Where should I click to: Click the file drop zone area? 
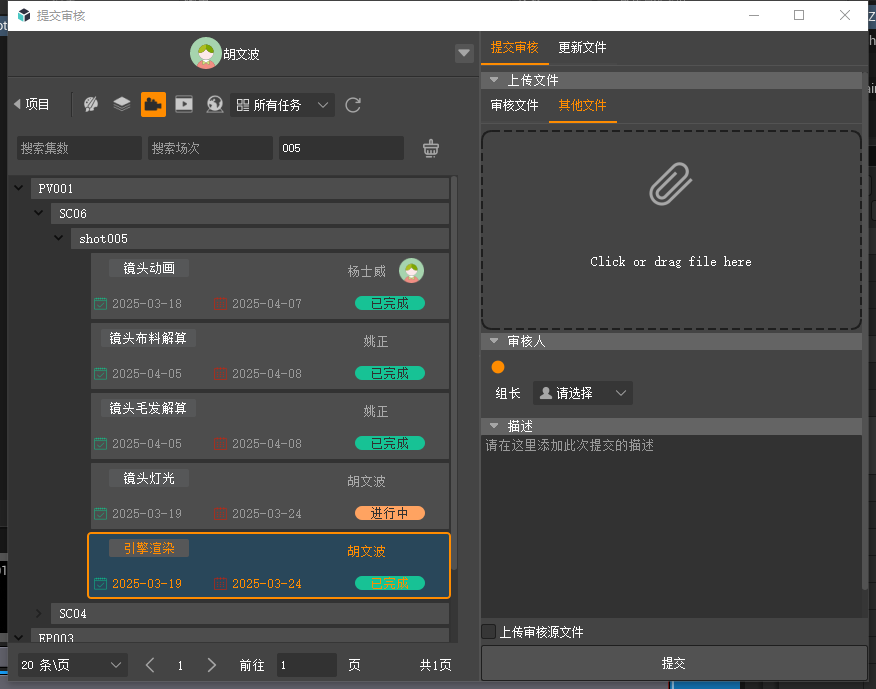[x=671, y=230]
